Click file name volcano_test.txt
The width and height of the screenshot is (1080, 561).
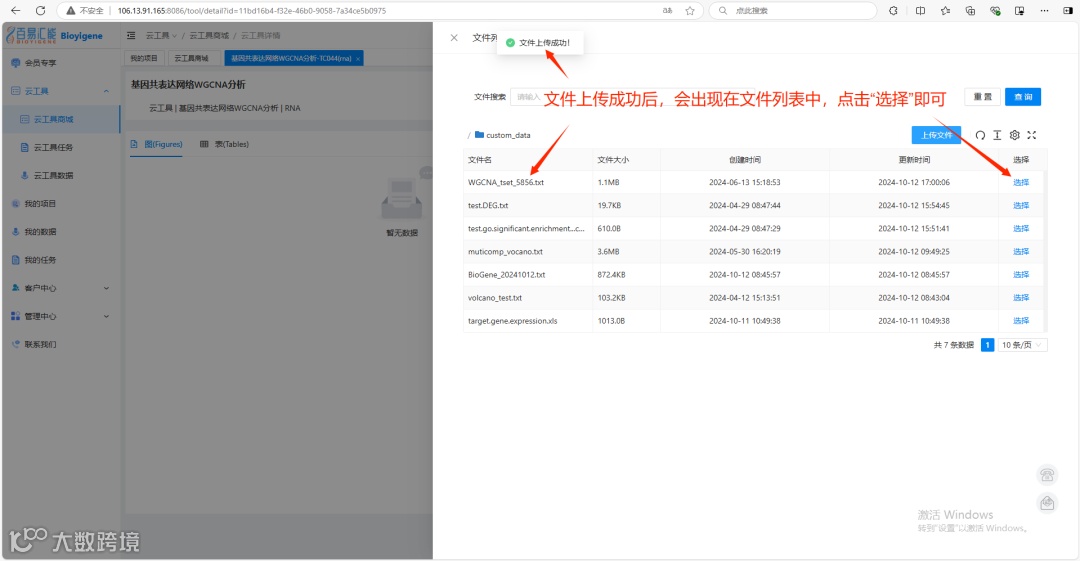(x=495, y=298)
